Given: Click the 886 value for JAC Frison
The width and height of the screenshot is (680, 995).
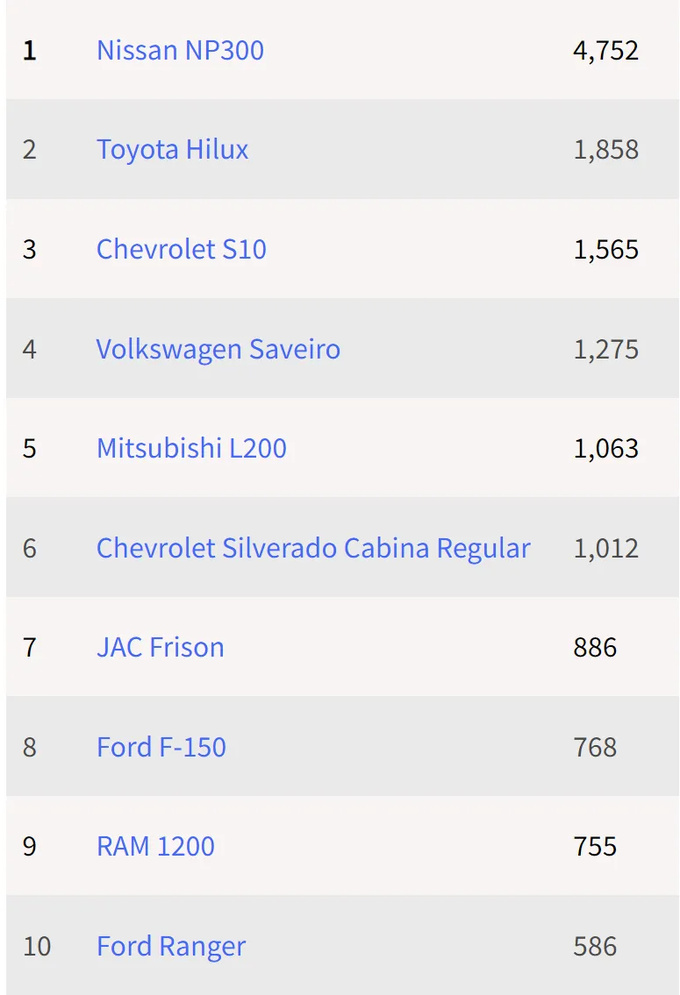Looking at the screenshot, I should 595,647.
